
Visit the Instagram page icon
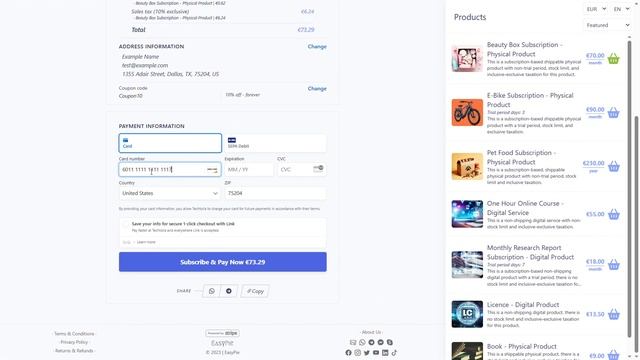[x=358, y=353]
